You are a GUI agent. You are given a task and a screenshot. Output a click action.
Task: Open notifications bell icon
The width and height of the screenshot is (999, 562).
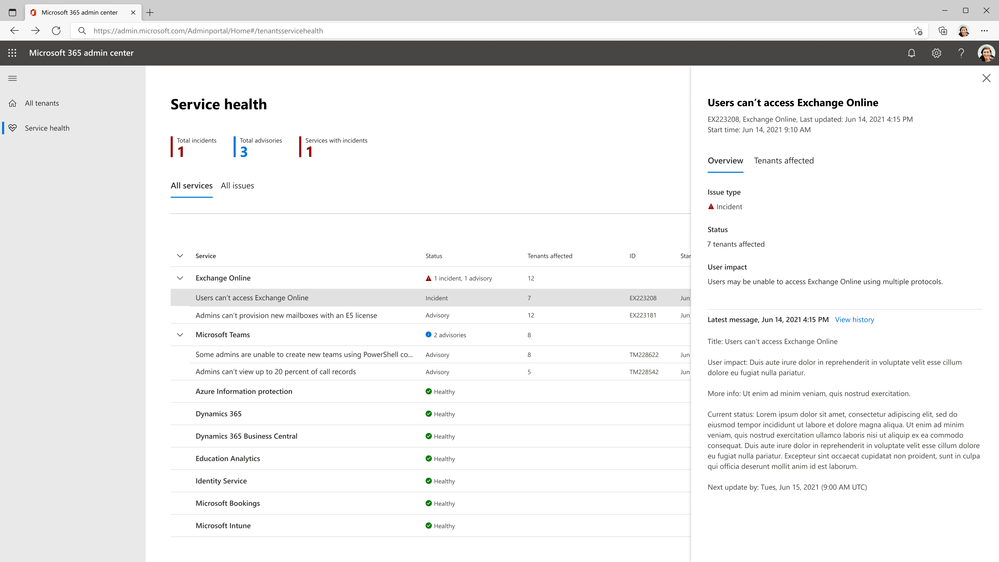[x=911, y=53]
